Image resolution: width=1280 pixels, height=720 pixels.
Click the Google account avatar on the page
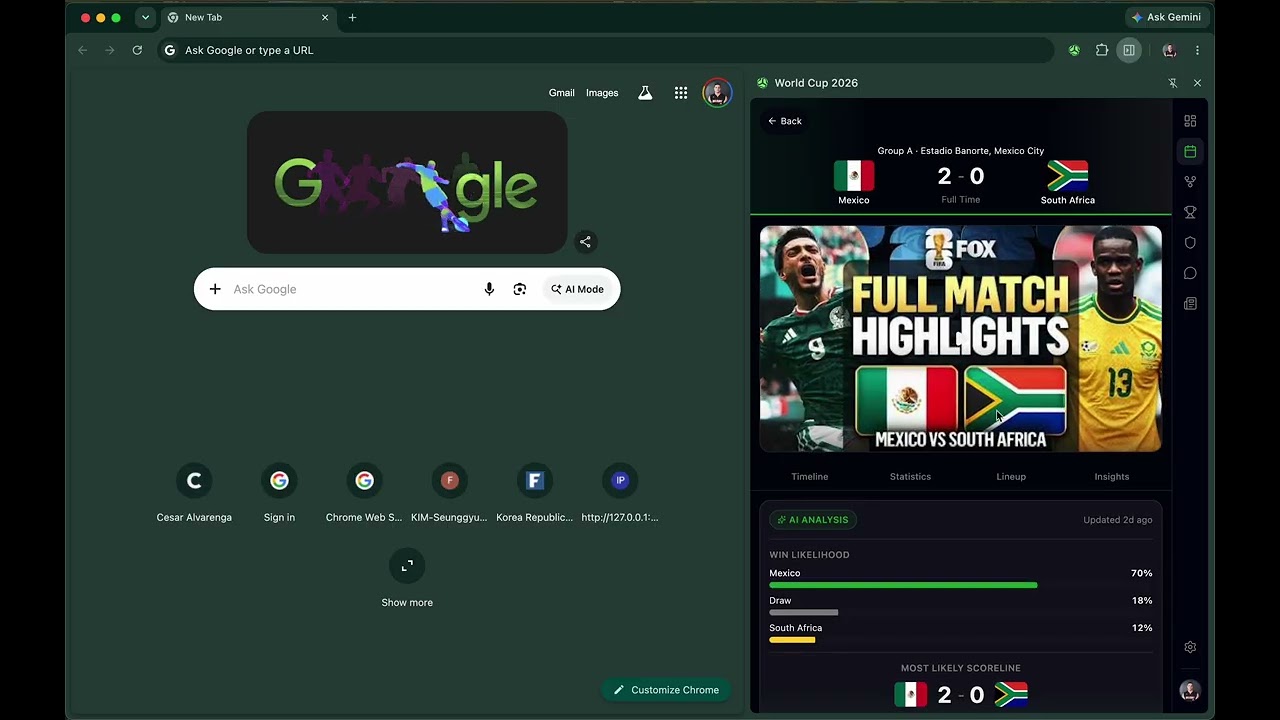(717, 93)
